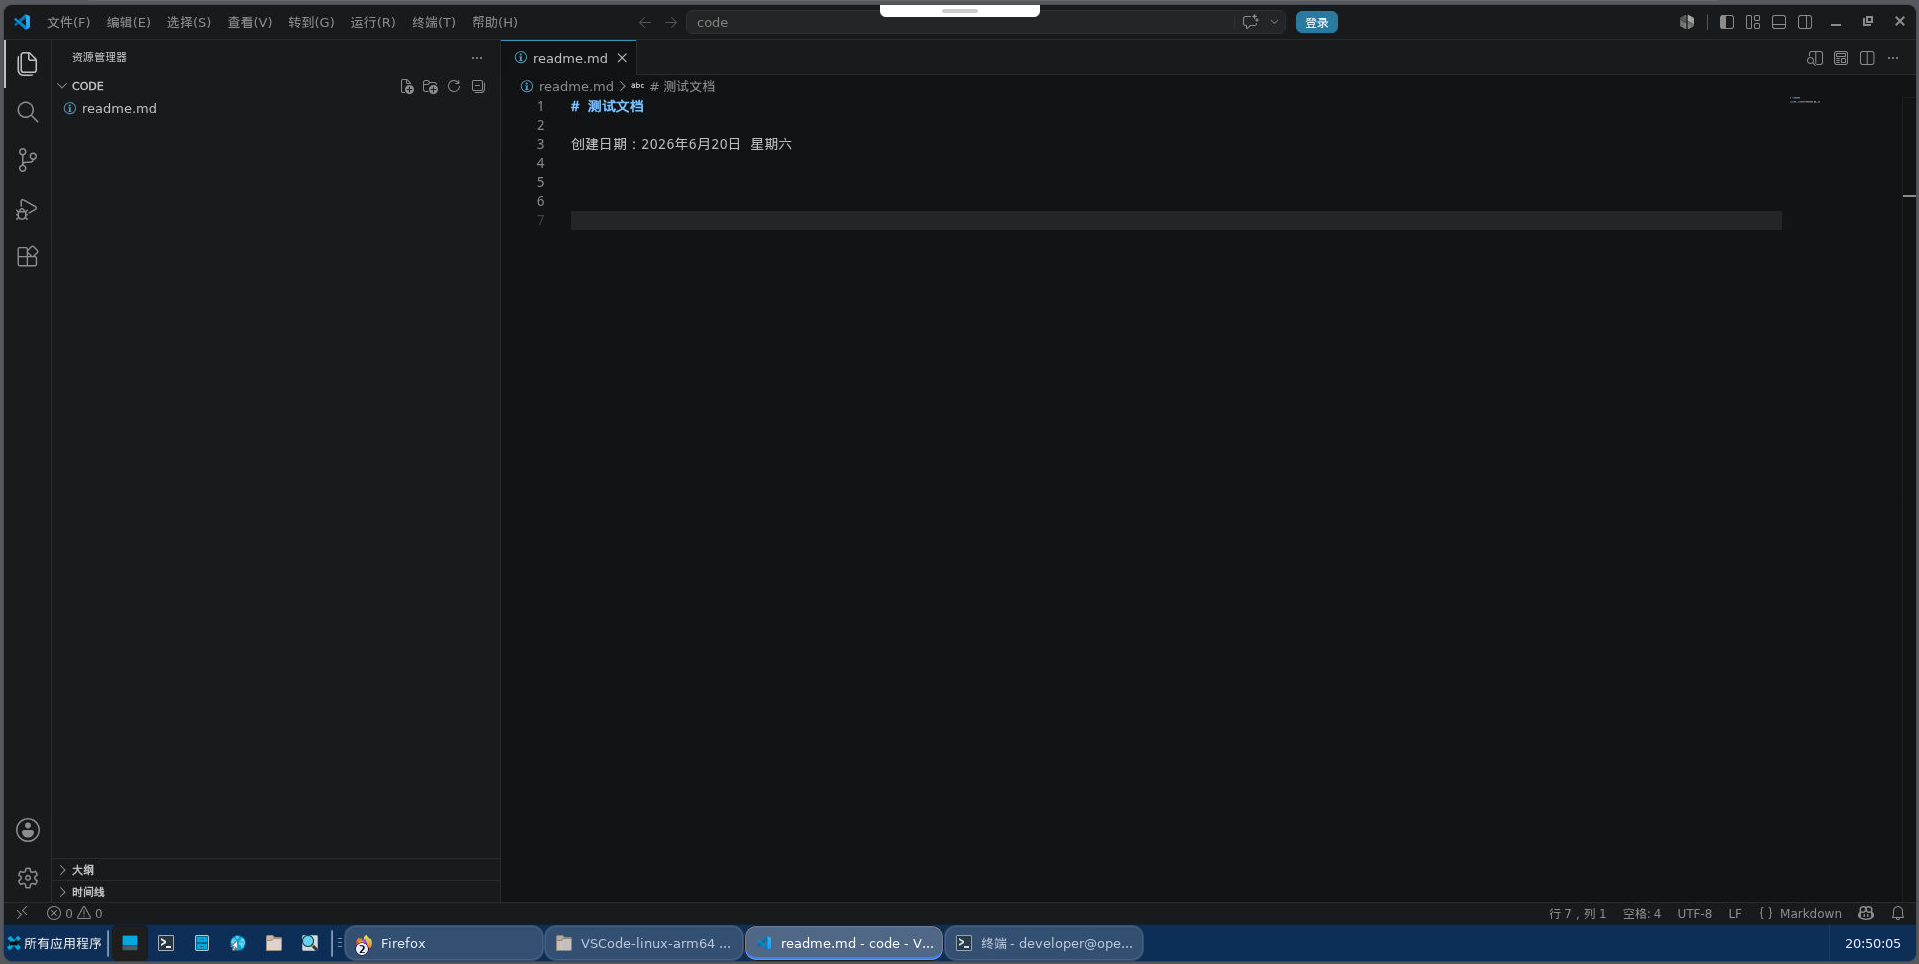
Task: Open the 查看(V) menu
Action: 250,22
